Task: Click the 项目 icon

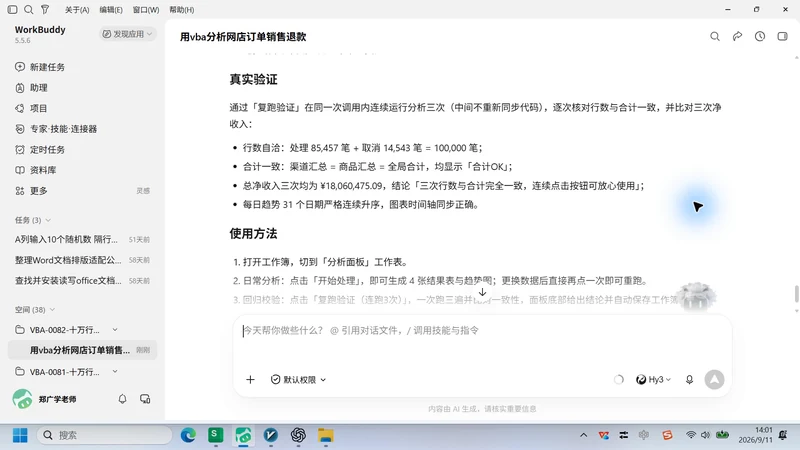Action: click(x=20, y=108)
